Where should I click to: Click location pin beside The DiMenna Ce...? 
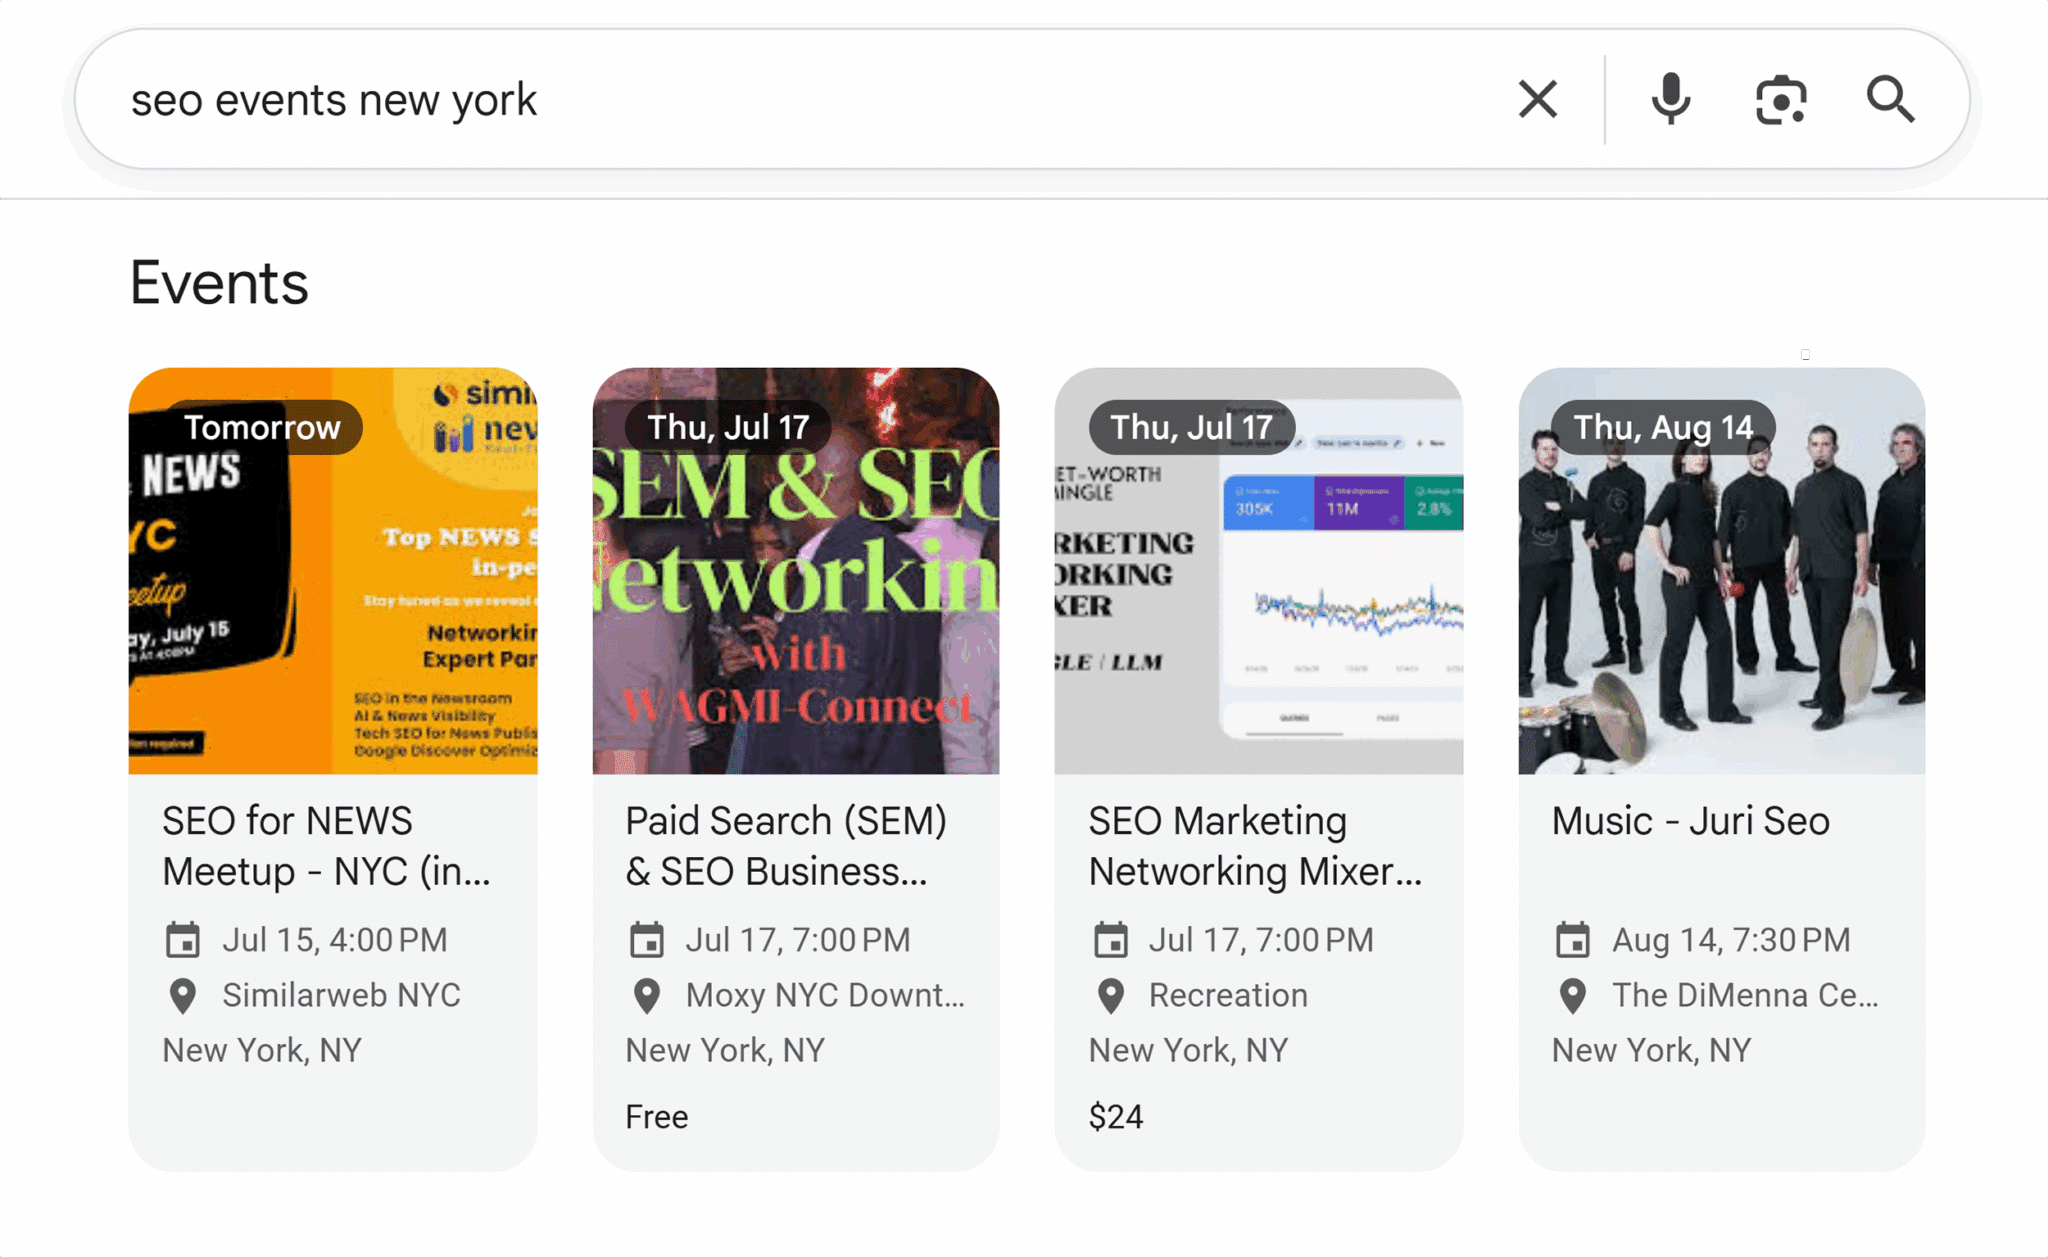[1573, 996]
